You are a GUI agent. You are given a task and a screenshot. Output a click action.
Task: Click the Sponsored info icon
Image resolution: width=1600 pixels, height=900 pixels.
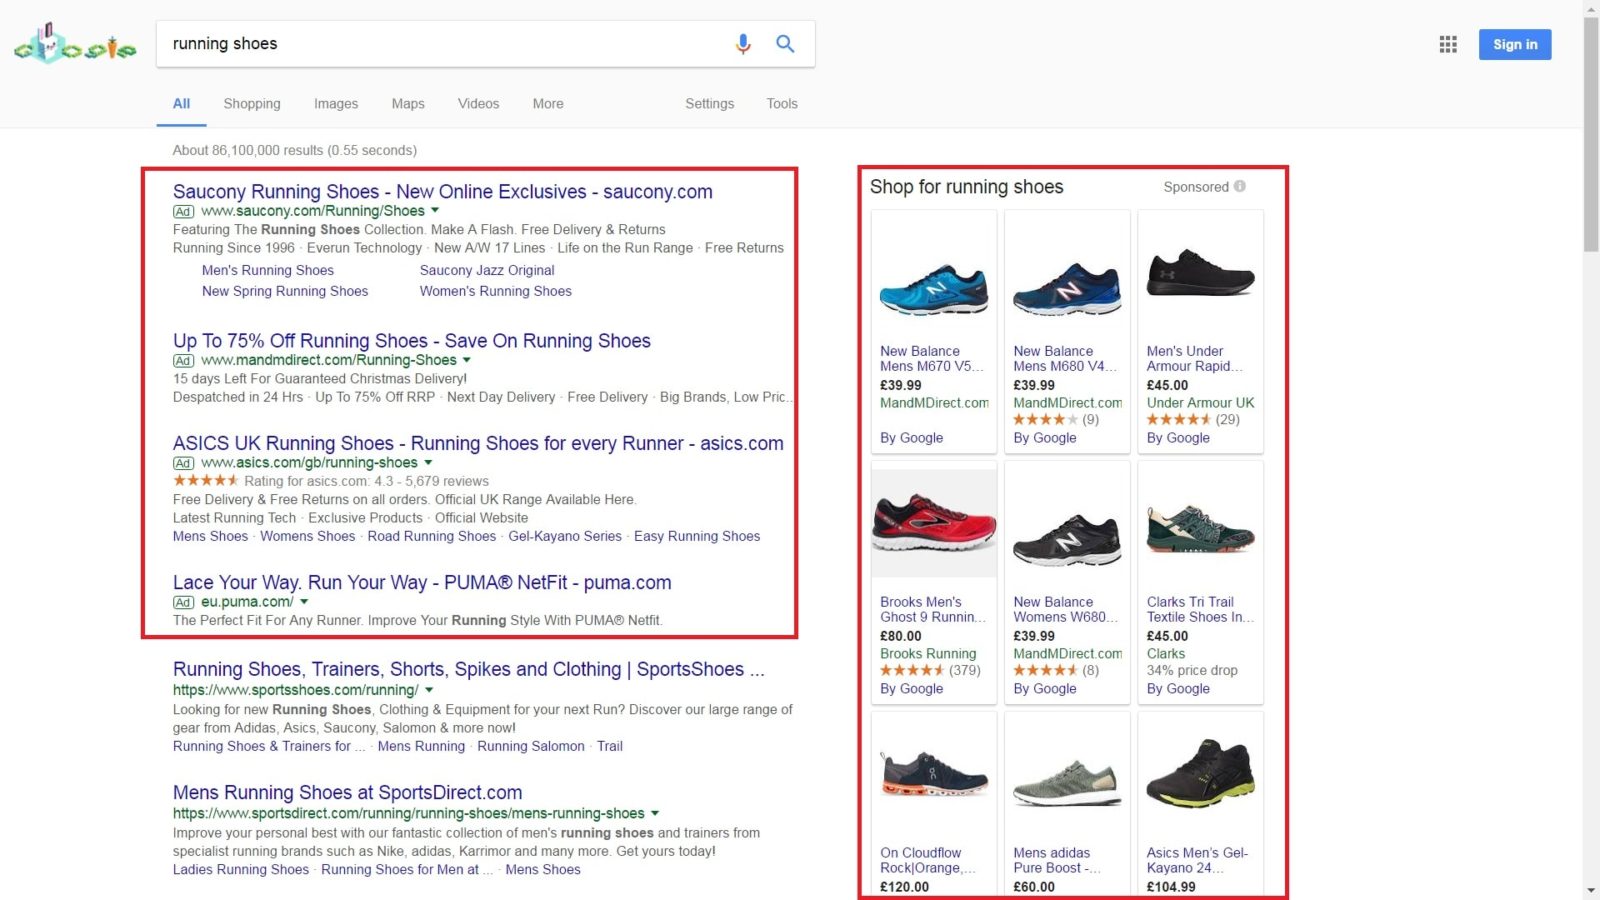(x=1240, y=186)
